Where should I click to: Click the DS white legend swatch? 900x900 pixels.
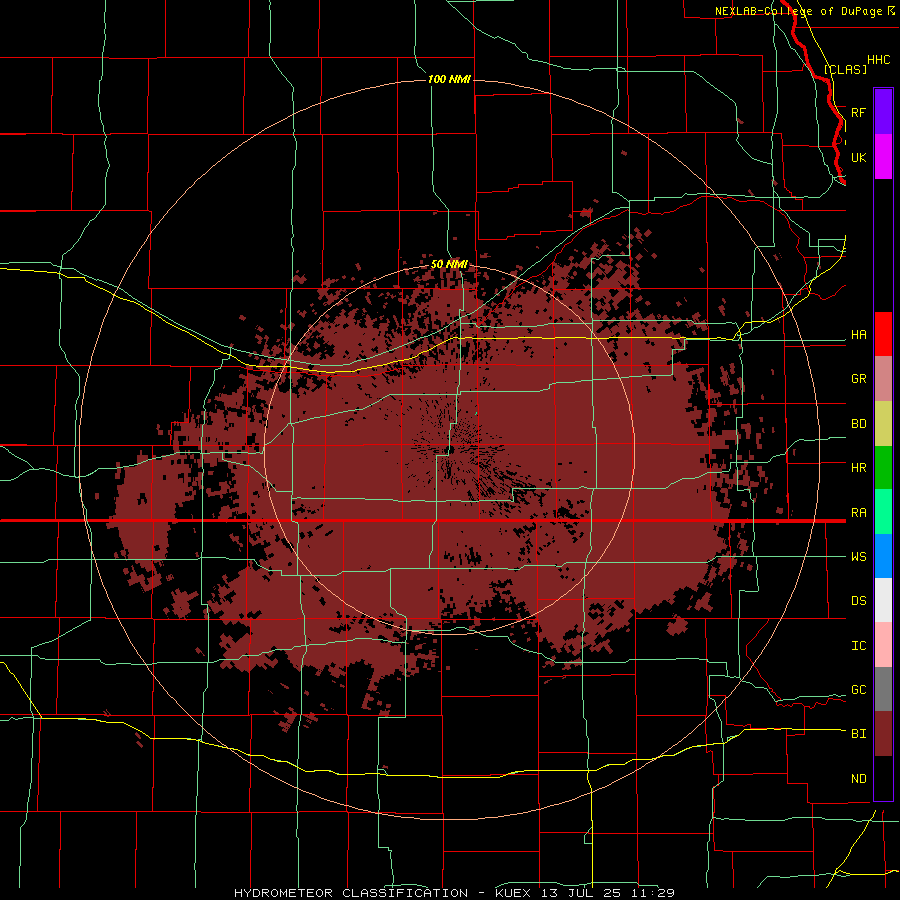(x=883, y=600)
